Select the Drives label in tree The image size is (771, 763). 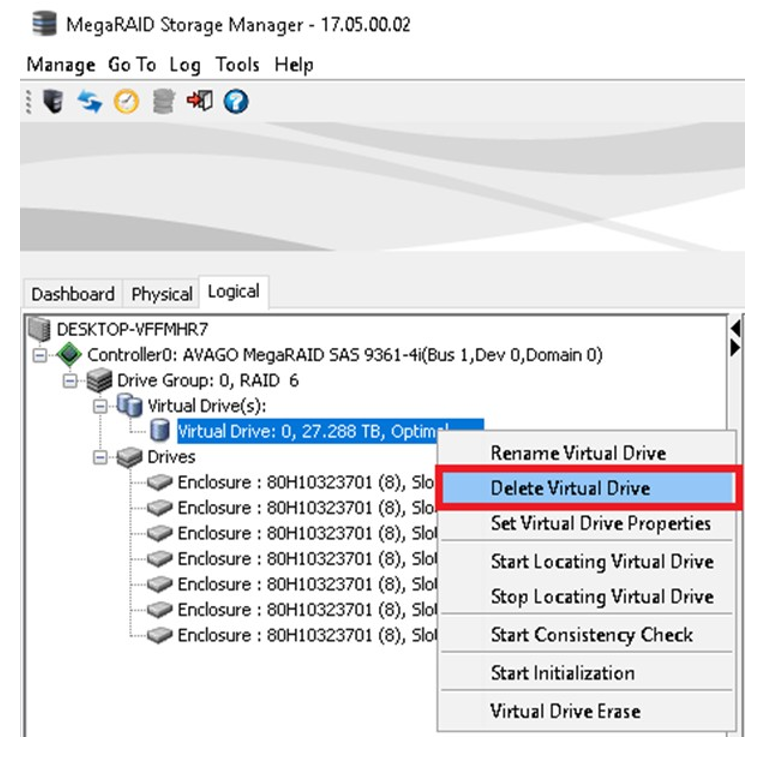point(171,457)
